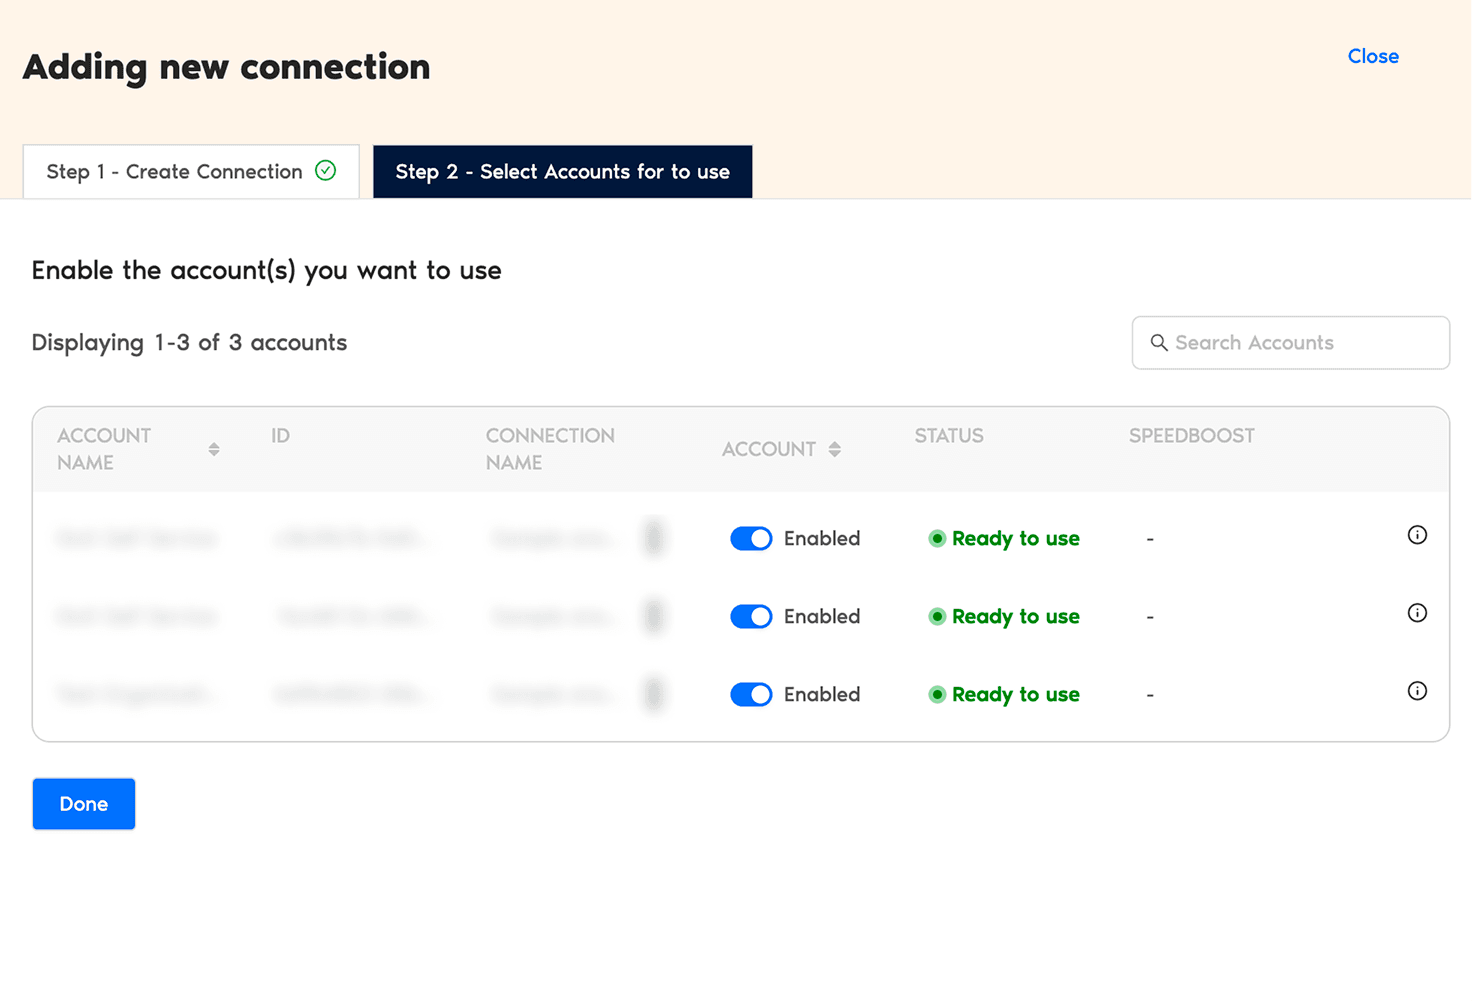Click the sort arrows on Account Name column
Viewport: 1472px width, 1001px height.
click(x=214, y=449)
